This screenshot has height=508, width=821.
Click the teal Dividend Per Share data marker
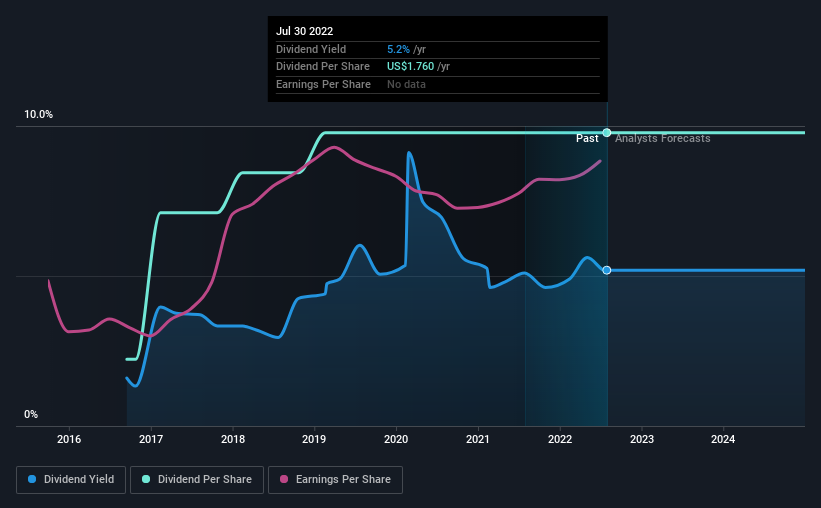click(x=607, y=133)
